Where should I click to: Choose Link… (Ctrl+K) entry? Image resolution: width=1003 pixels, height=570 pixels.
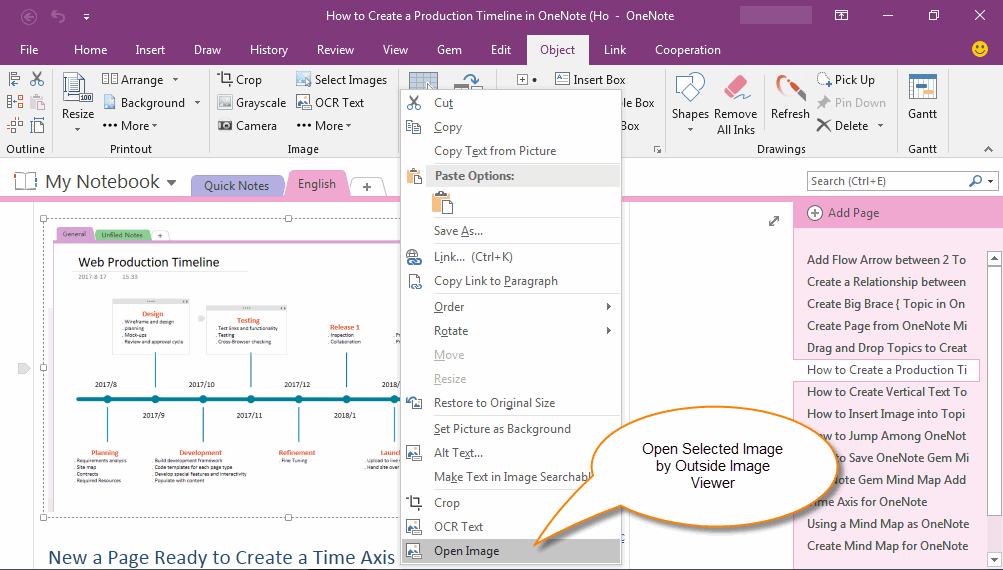pyautogui.click(x=510, y=257)
